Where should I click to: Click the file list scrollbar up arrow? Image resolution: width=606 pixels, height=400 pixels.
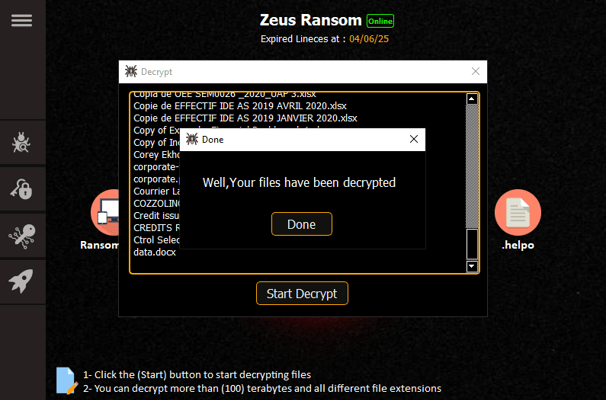(472, 99)
